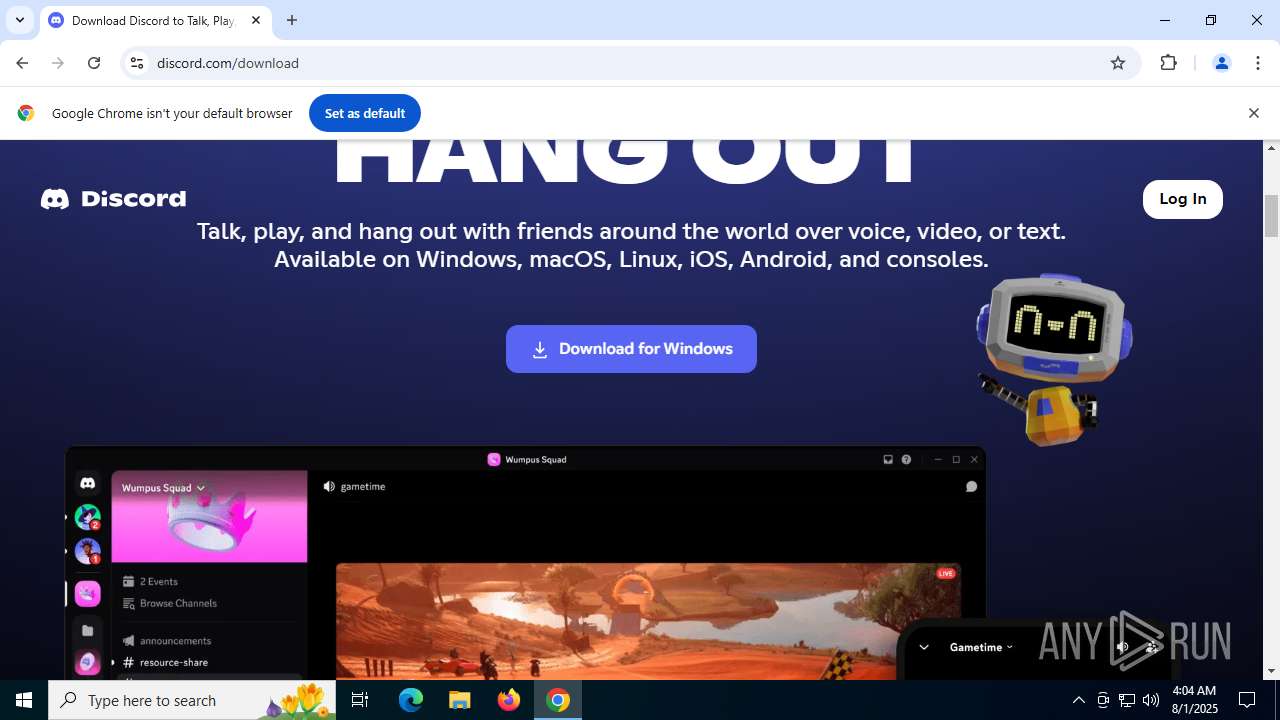Viewport: 1280px width, 720px height.
Task: Click the Clyde robot mascot image
Action: (x=1054, y=358)
